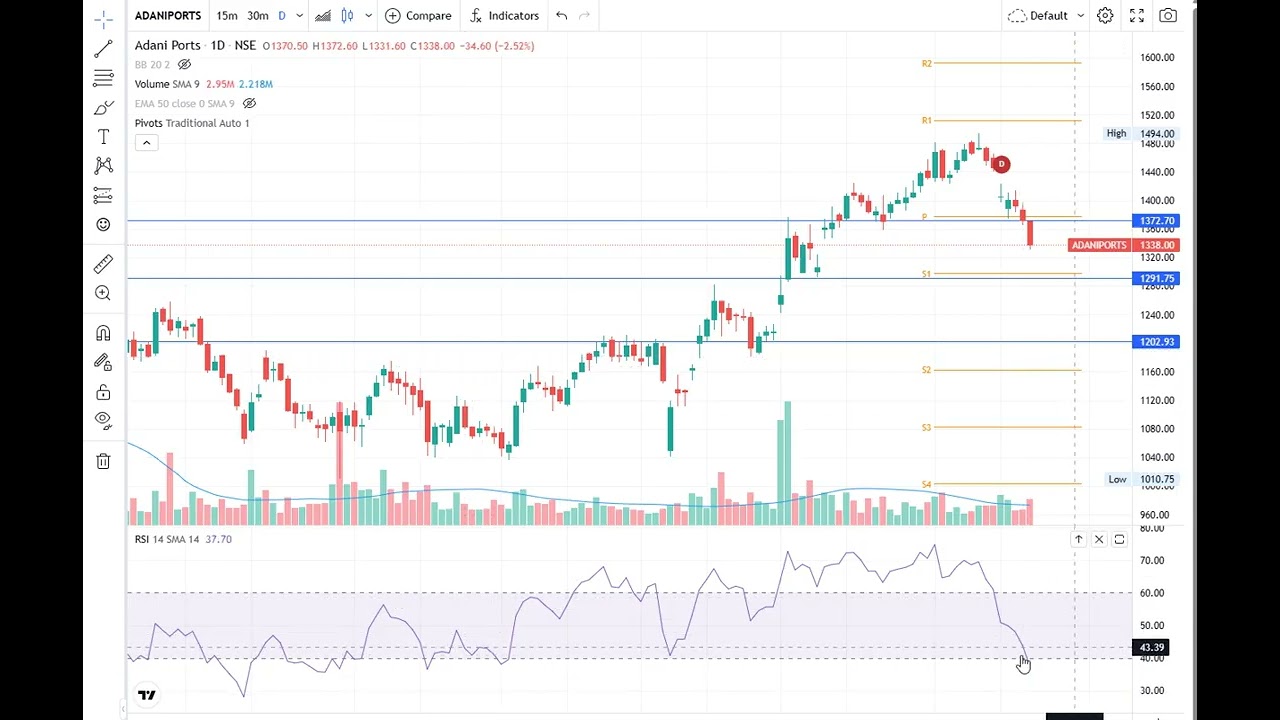Click the ADANIPORTS last price label
1280x720 pixels.
pyautogui.click(x=1124, y=245)
